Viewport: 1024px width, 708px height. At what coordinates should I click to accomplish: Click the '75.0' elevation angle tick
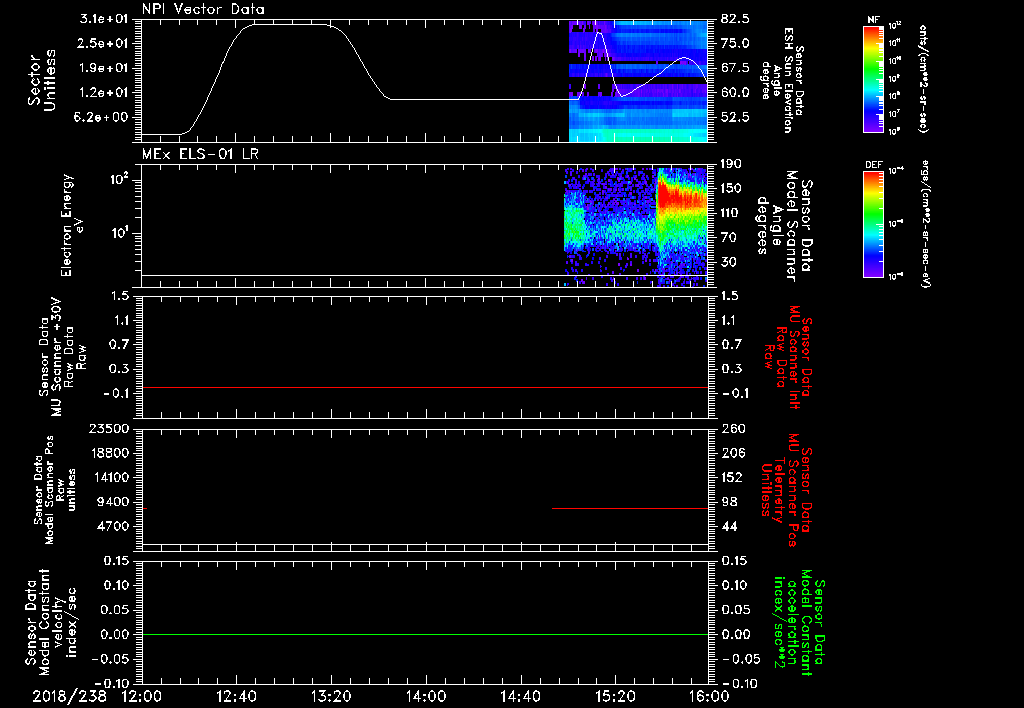pos(735,43)
